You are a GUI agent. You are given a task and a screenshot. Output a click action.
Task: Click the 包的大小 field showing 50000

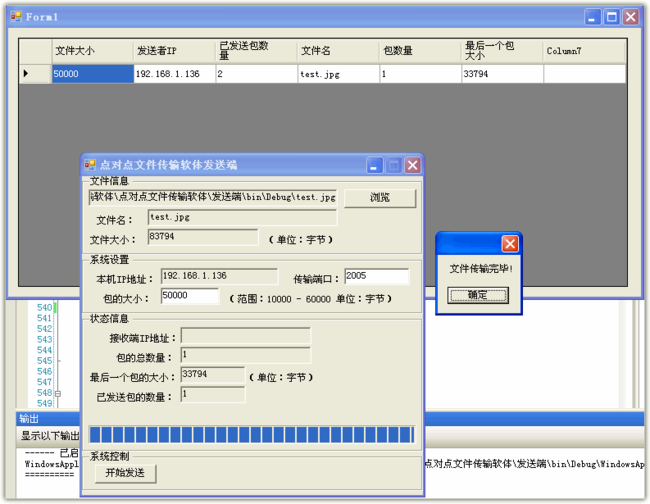click(x=190, y=296)
